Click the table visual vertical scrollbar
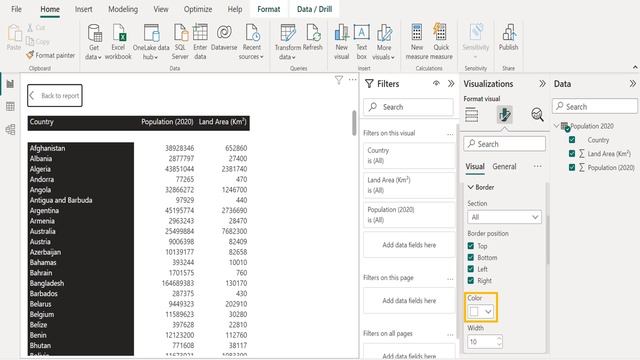Screen dimensions: 640x360 coord(354,123)
